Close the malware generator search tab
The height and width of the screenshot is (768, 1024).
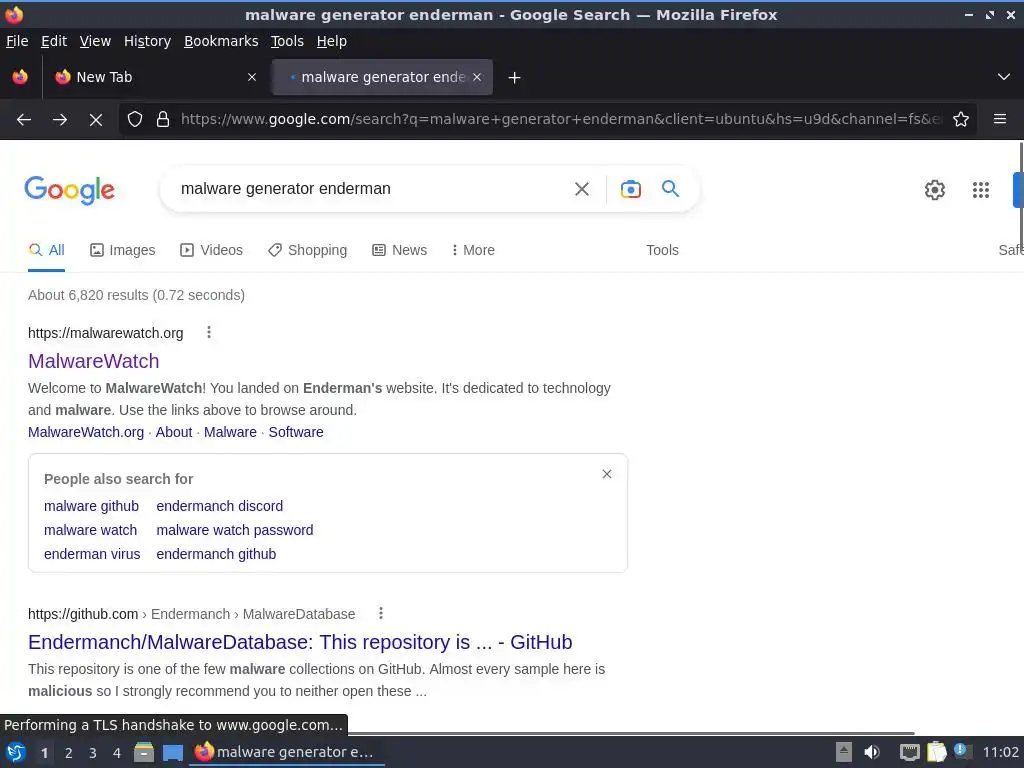(x=477, y=77)
